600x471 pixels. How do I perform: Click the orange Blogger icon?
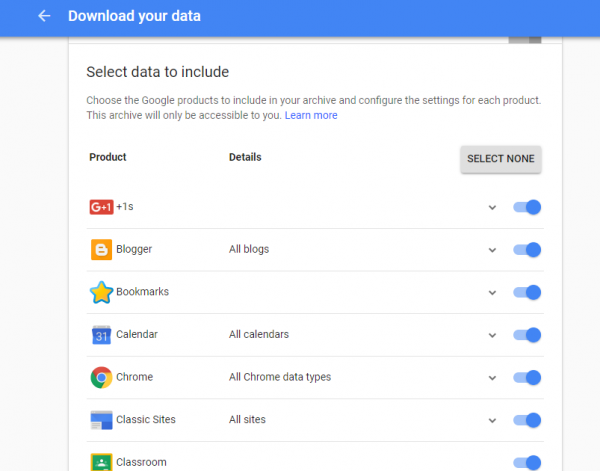(101, 249)
